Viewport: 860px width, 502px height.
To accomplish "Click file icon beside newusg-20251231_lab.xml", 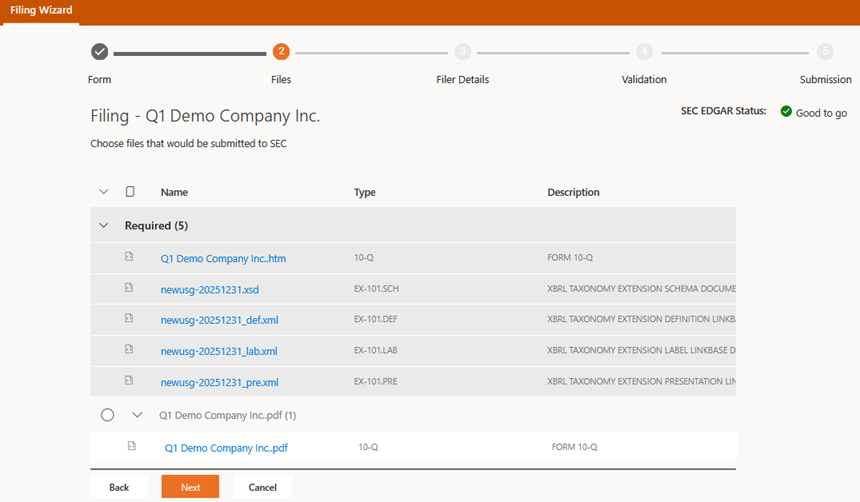I will [129, 349].
